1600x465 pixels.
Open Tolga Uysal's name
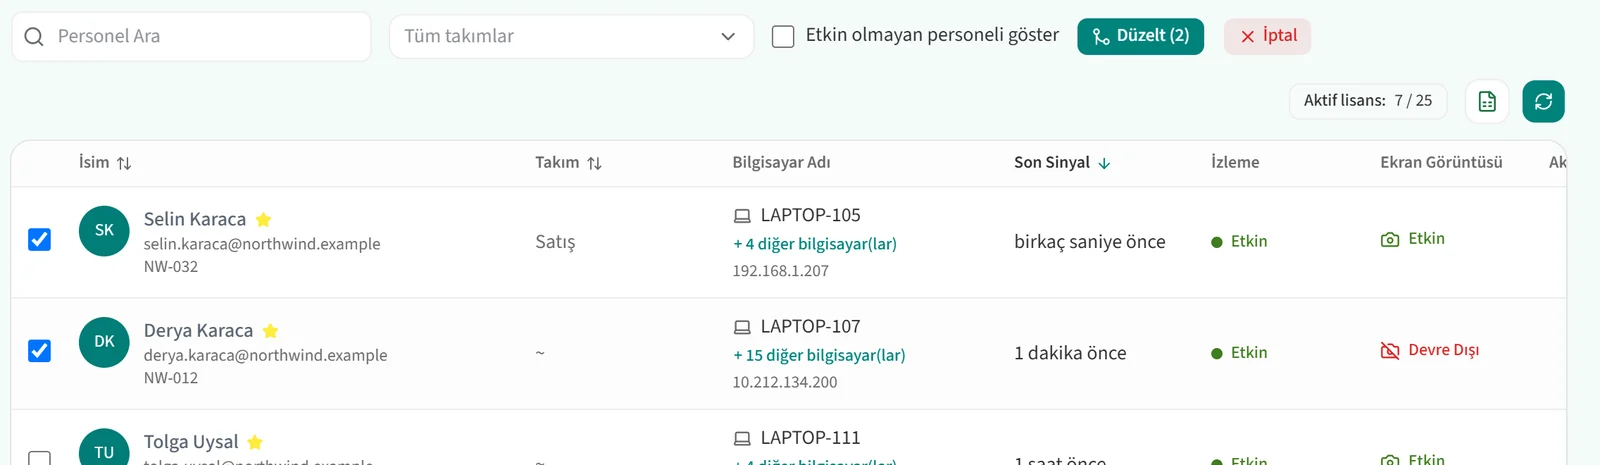point(191,442)
